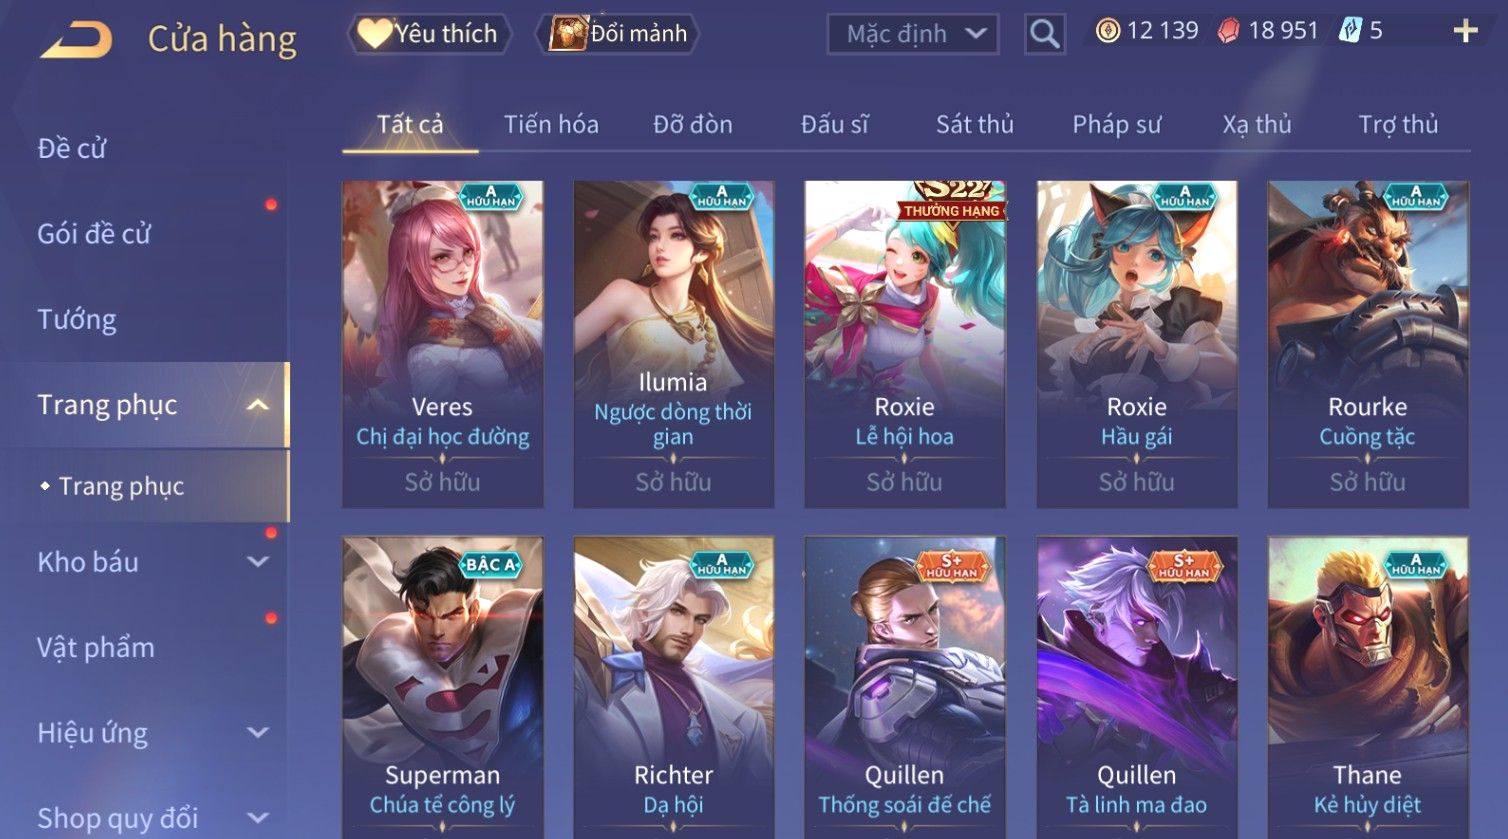
Task: Open Đổi mảnh chest exchange
Action: coord(617,34)
